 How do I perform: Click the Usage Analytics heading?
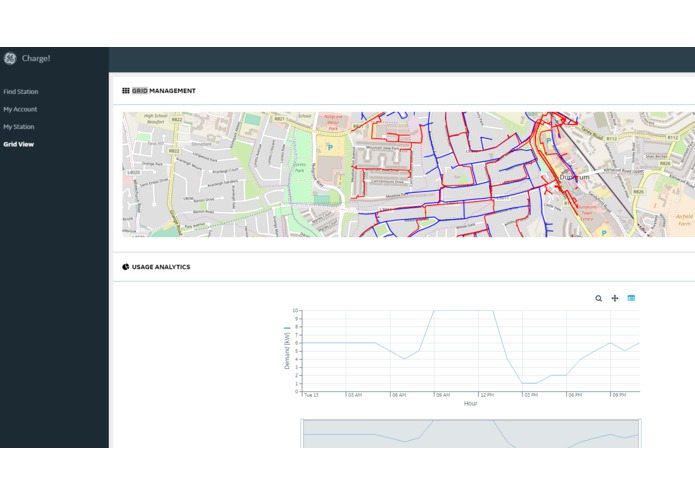(161, 267)
